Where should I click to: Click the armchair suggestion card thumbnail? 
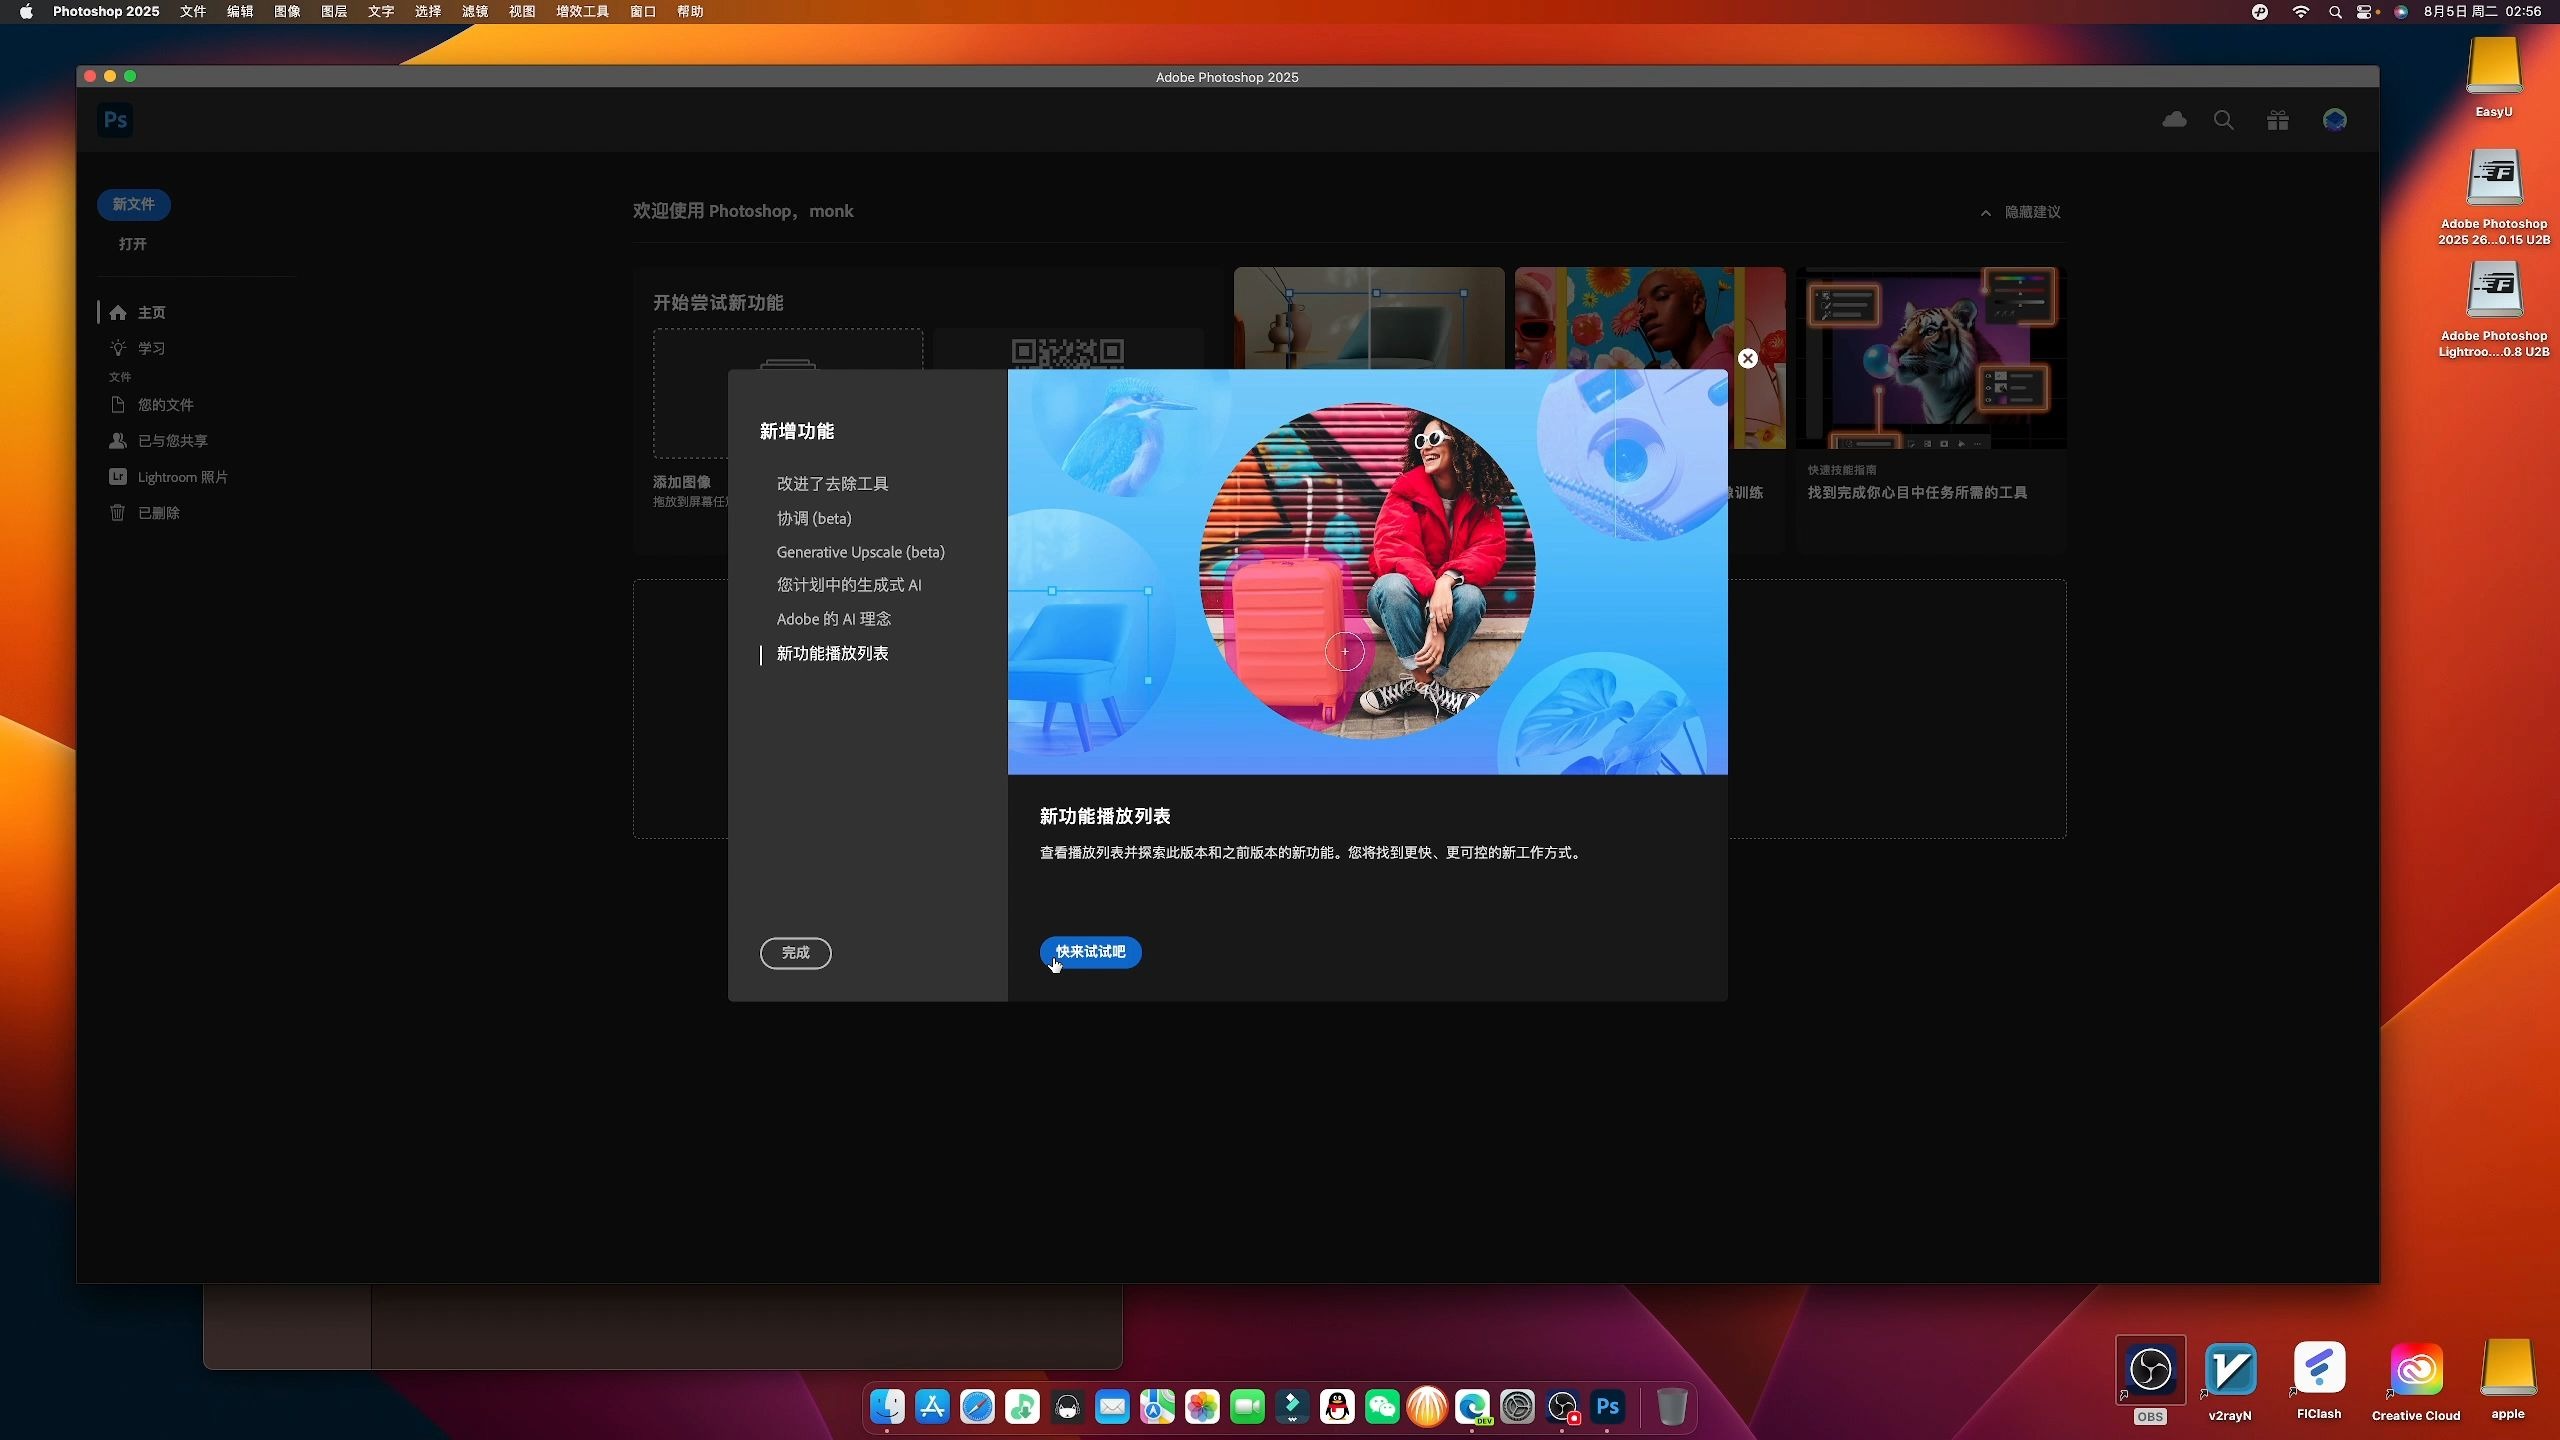coord(1369,318)
